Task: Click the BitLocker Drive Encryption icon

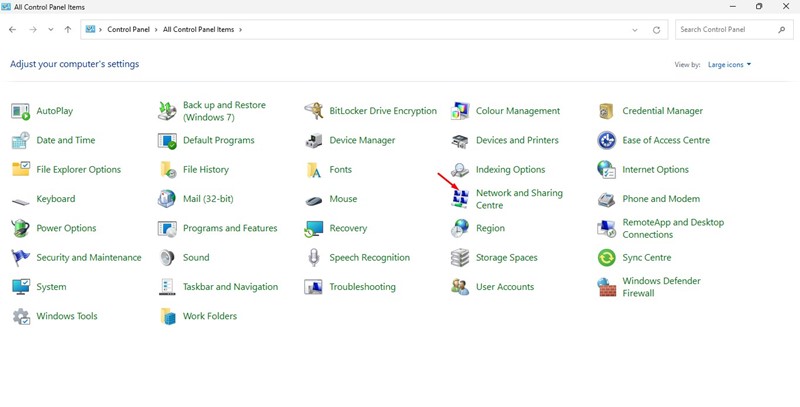Action: [x=314, y=111]
